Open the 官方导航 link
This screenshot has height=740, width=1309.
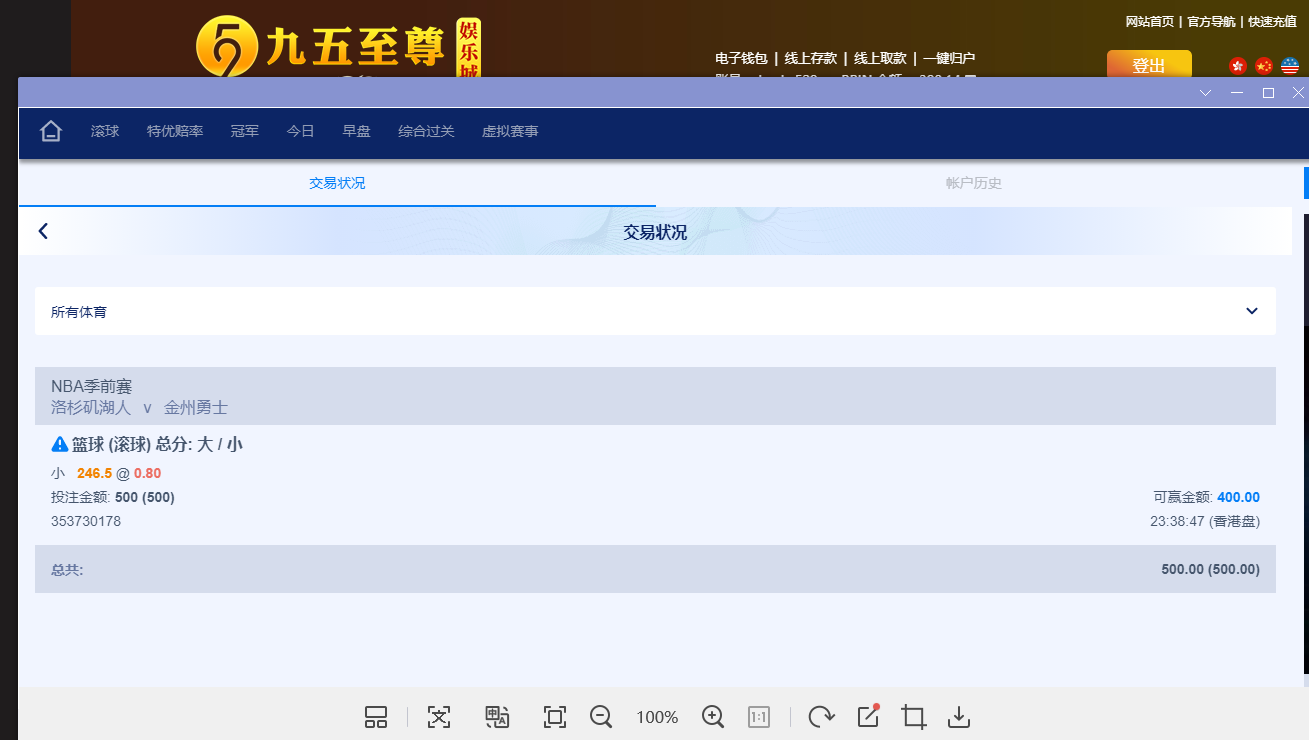pos(1211,21)
